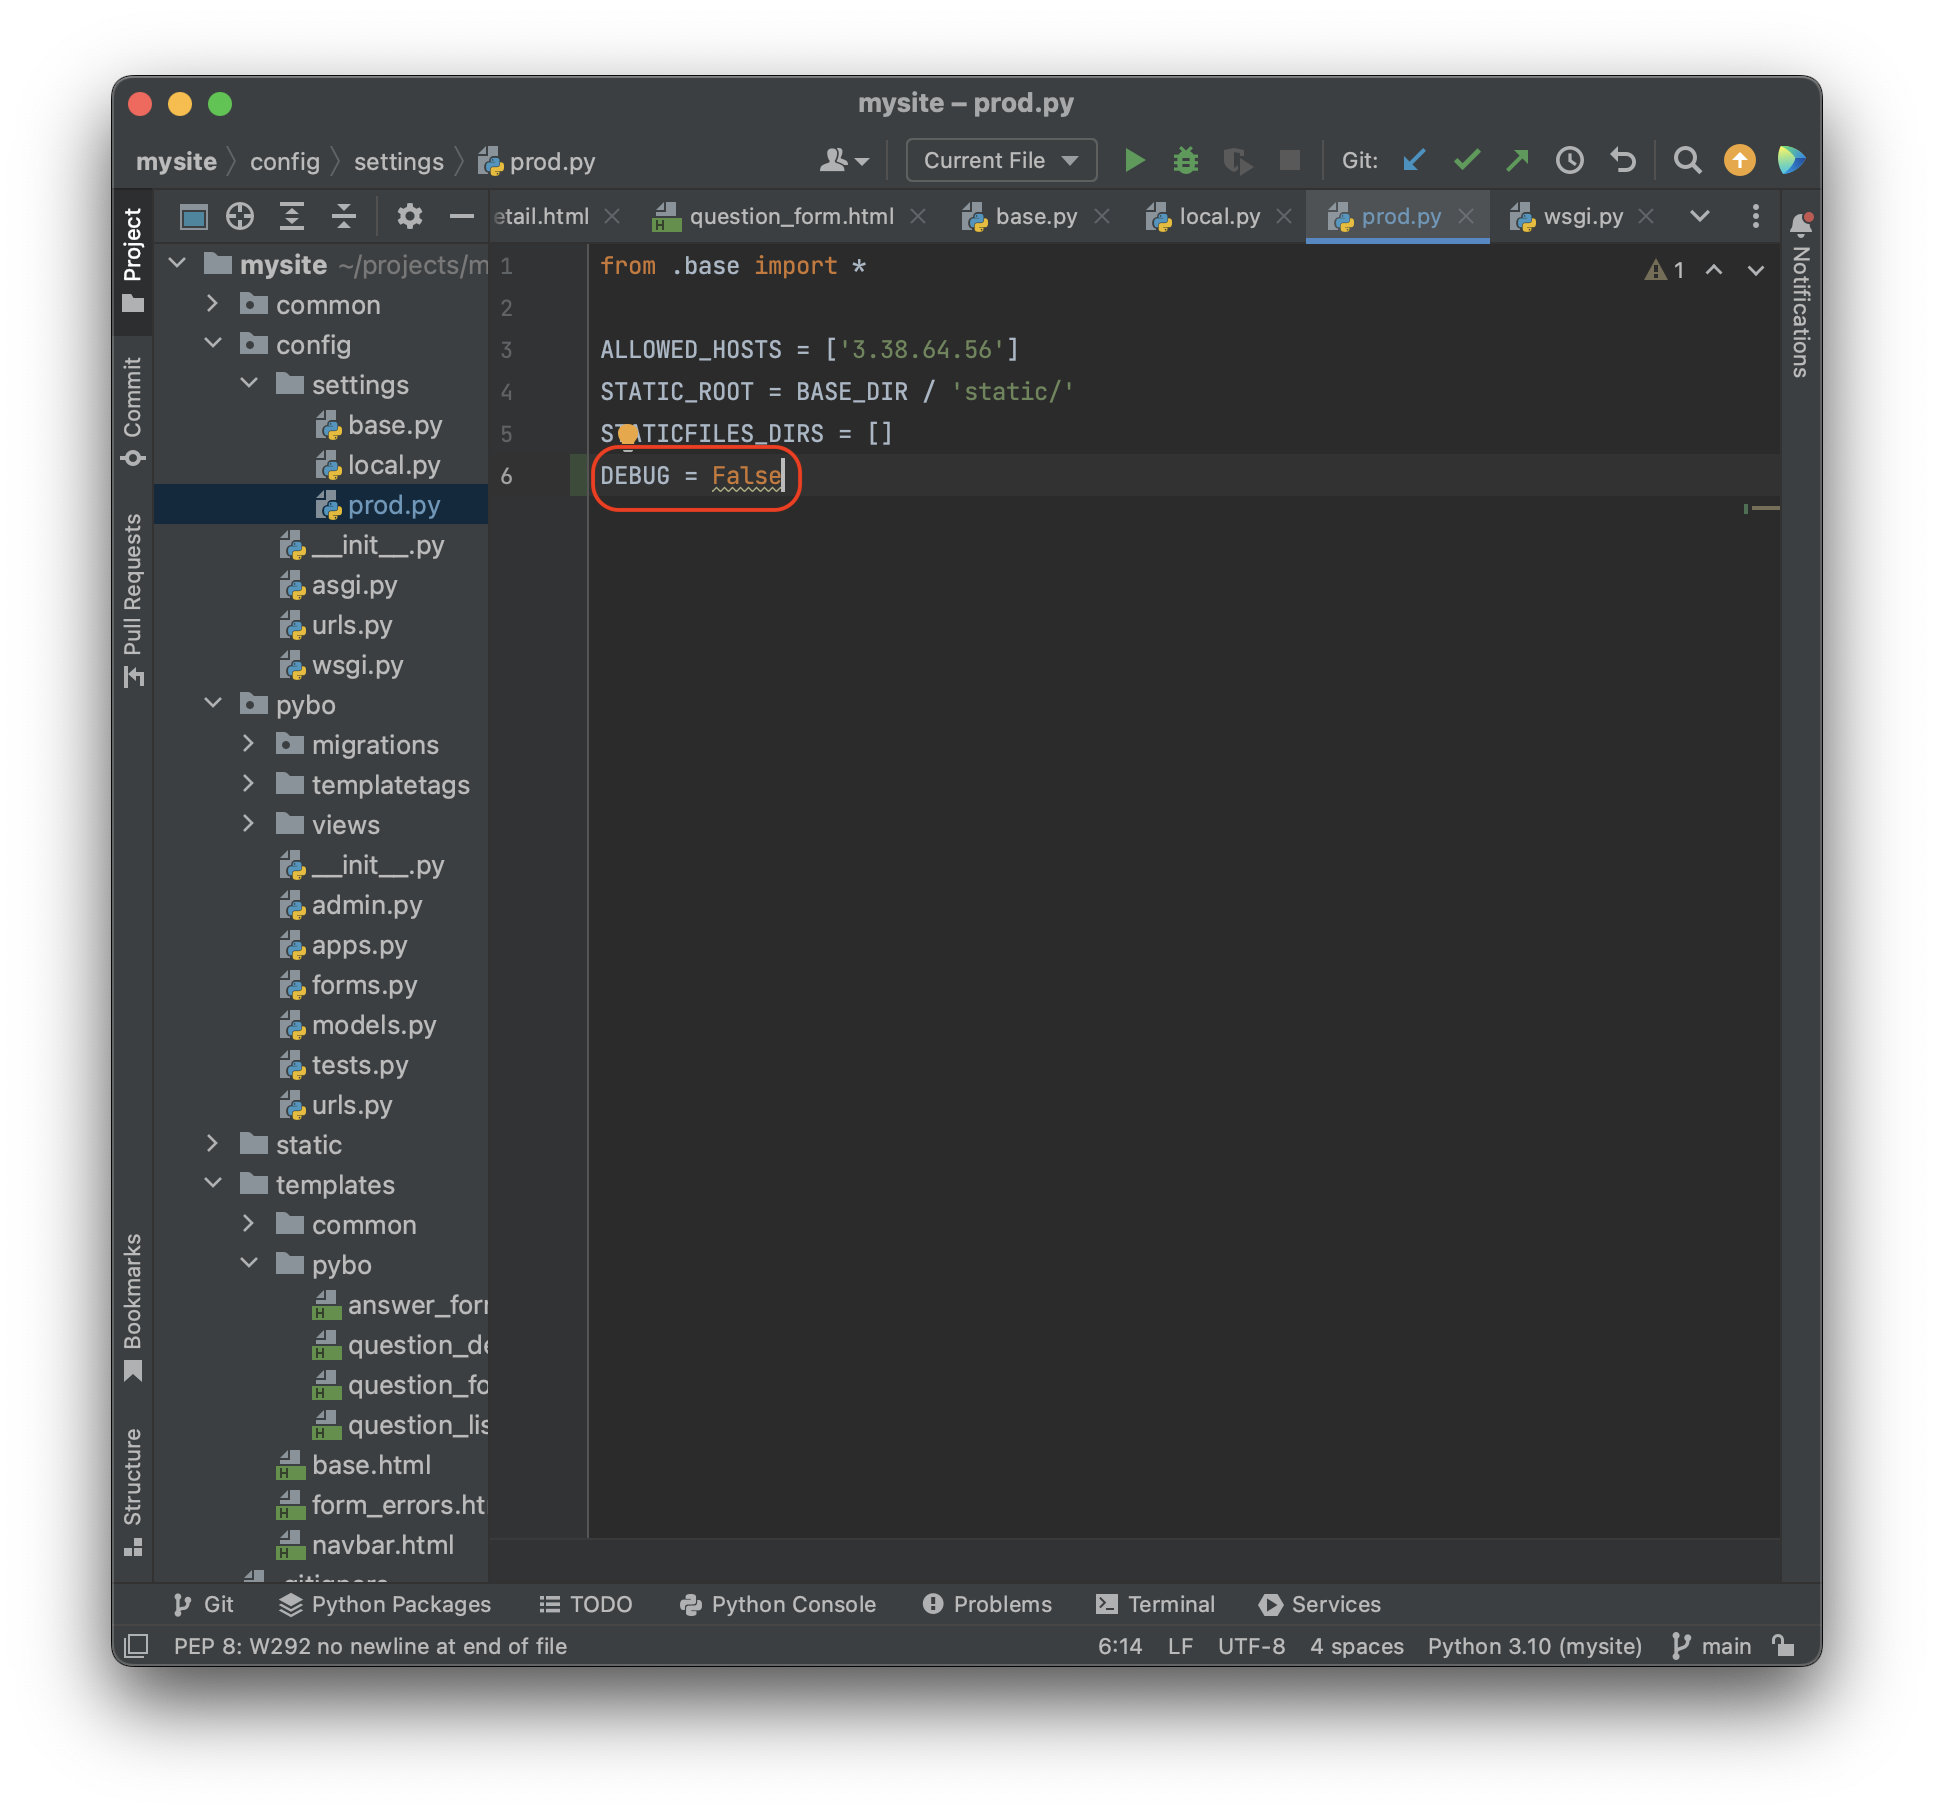
Task: Click the green Run button
Action: 1133,160
